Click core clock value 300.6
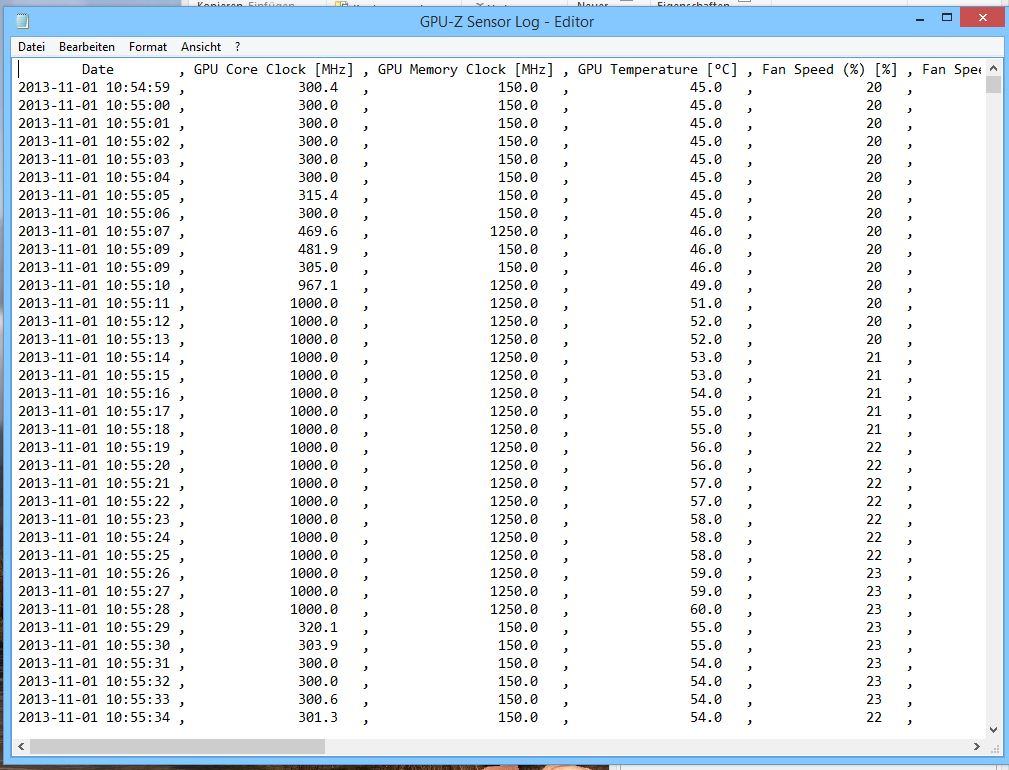The width and height of the screenshot is (1009, 770). 318,699
